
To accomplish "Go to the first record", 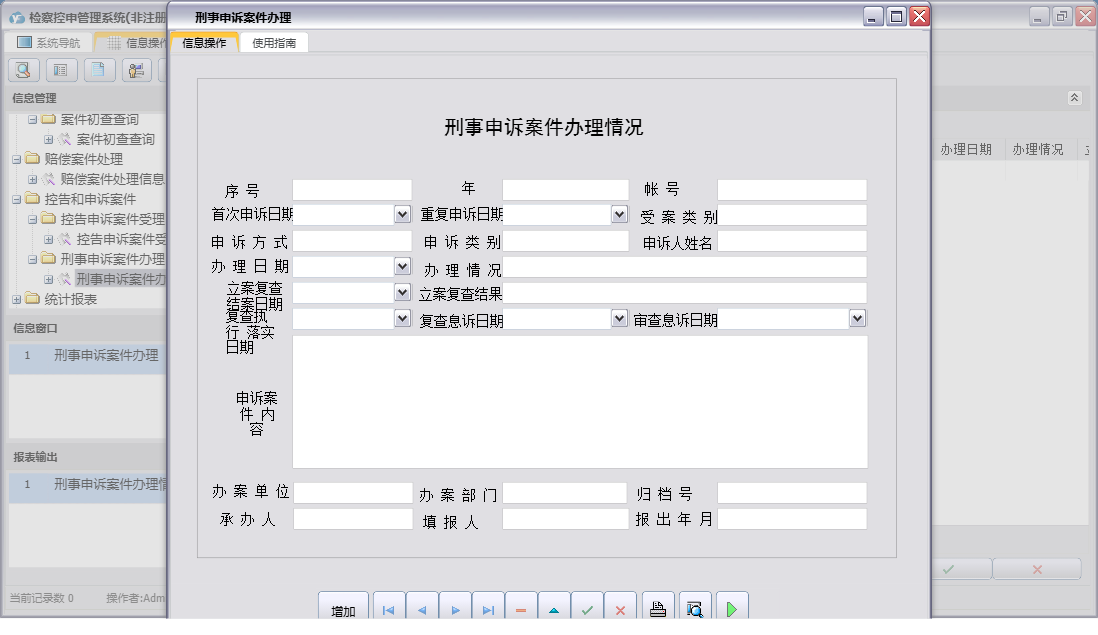I will coord(388,609).
